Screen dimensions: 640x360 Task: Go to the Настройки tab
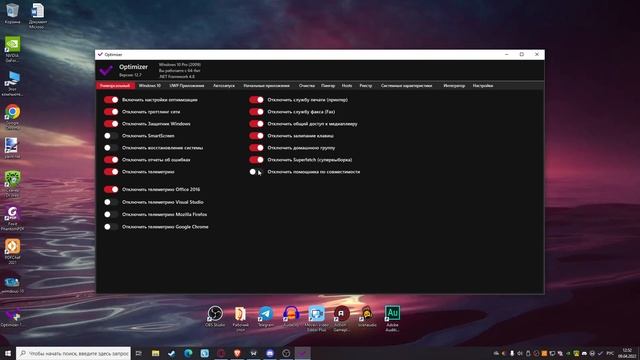pos(483,86)
